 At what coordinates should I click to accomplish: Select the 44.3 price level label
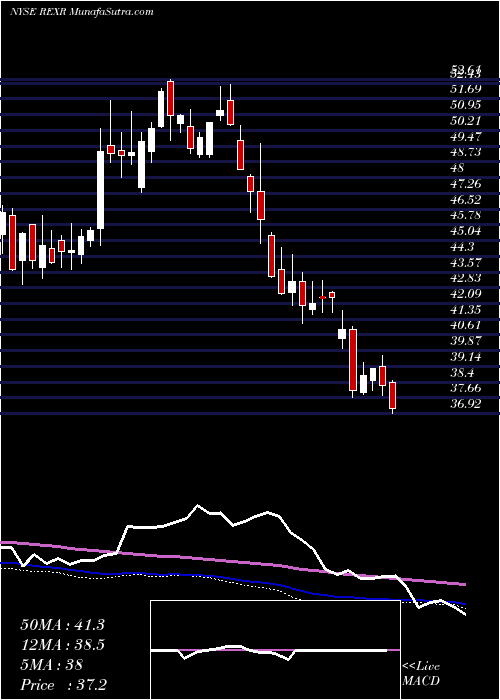[x=462, y=247]
